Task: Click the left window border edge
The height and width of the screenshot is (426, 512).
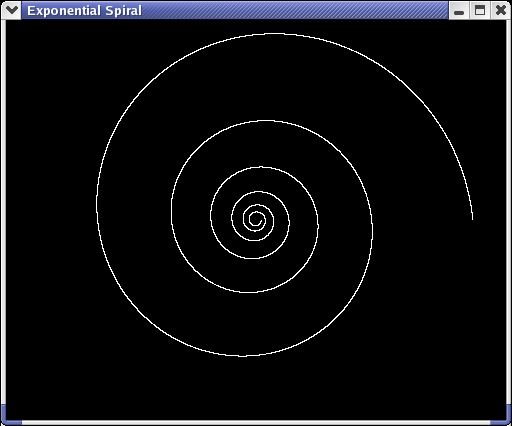Action: click(x=3, y=212)
